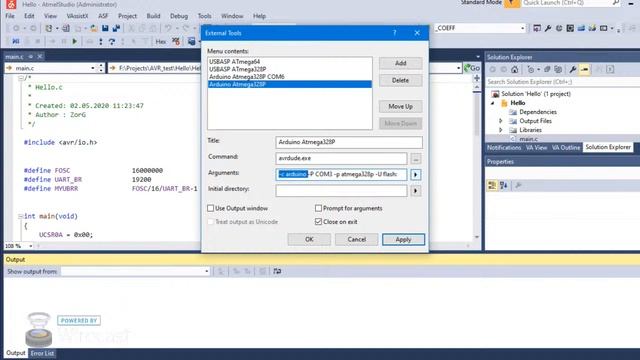Viewport: 640px width, 360px height.
Task: Click the Collapse All icon in Solution Explorer
Action: (x=547, y=70)
